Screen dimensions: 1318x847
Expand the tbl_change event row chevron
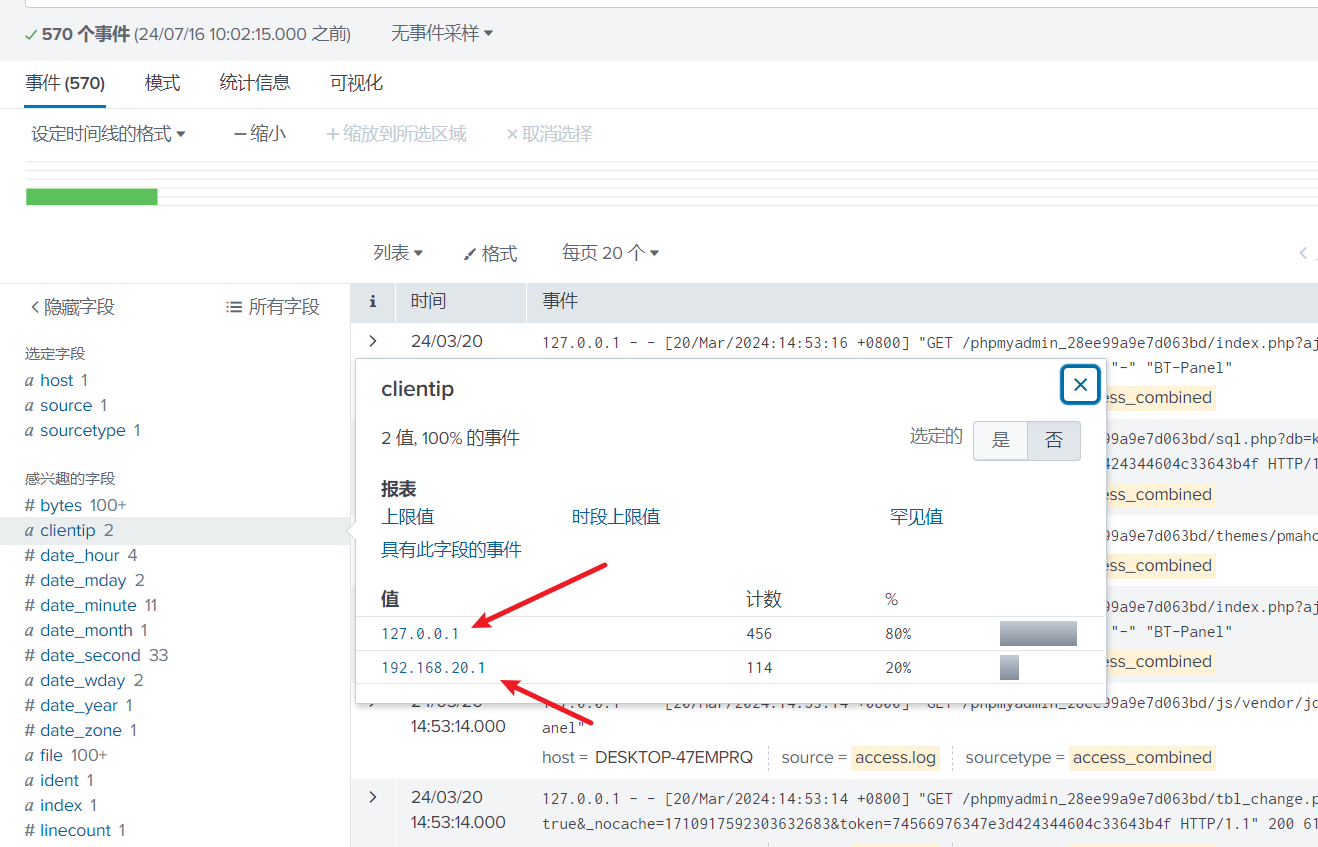(373, 797)
